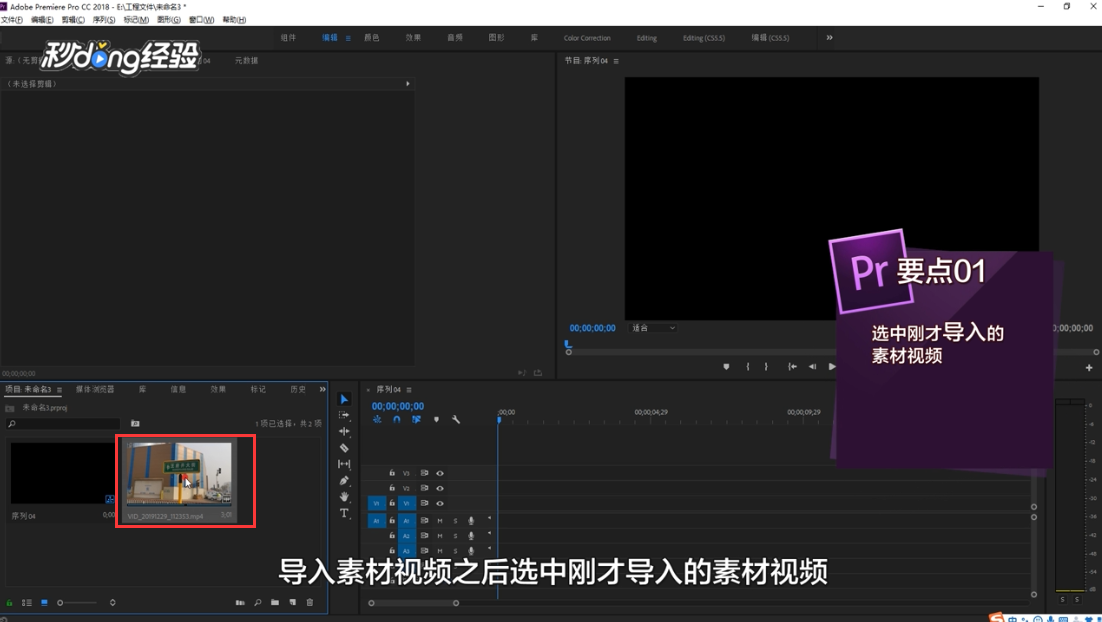
Task: Open the Program monitor button editor plus
Action: click(1089, 368)
